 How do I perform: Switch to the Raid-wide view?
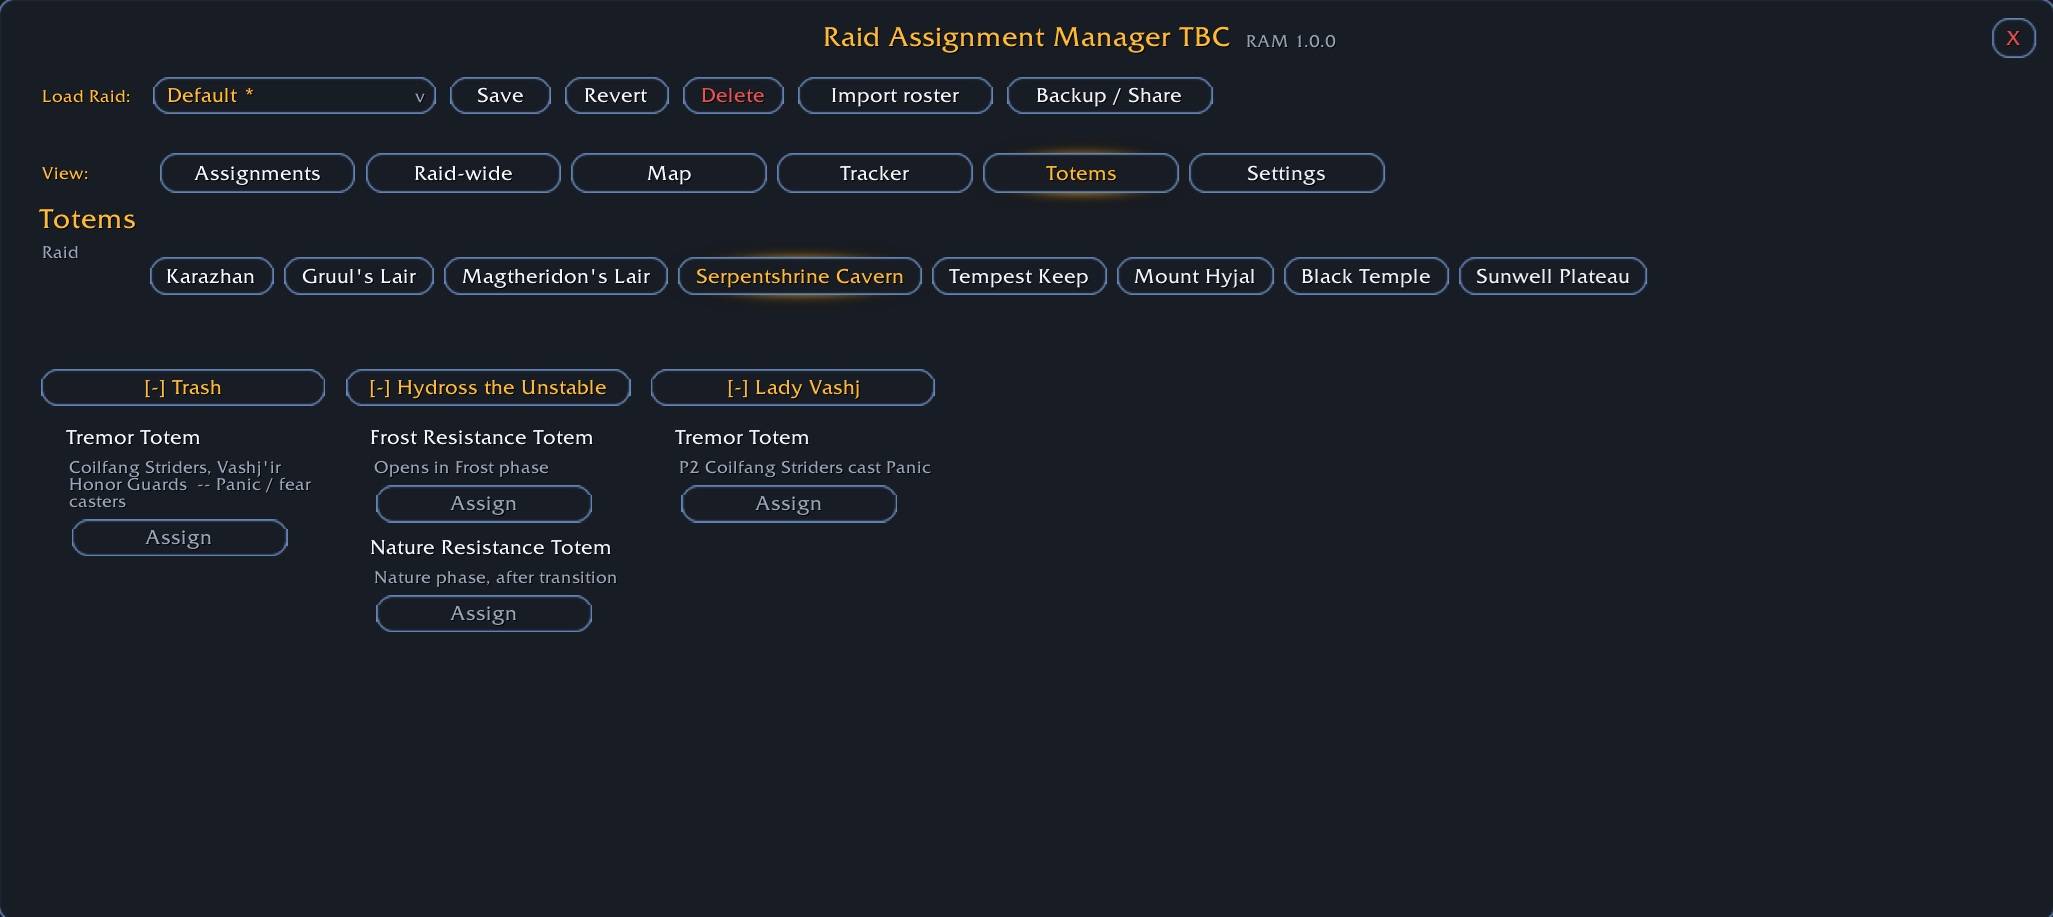pyautogui.click(x=463, y=173)
